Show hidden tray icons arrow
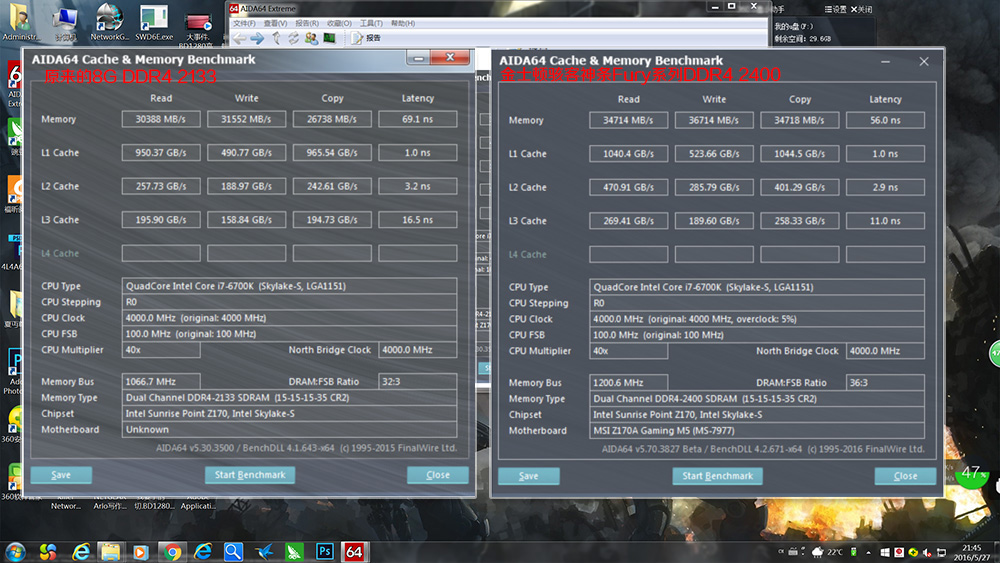Screen dimensions: 1000x563 [x=868, y=552]
